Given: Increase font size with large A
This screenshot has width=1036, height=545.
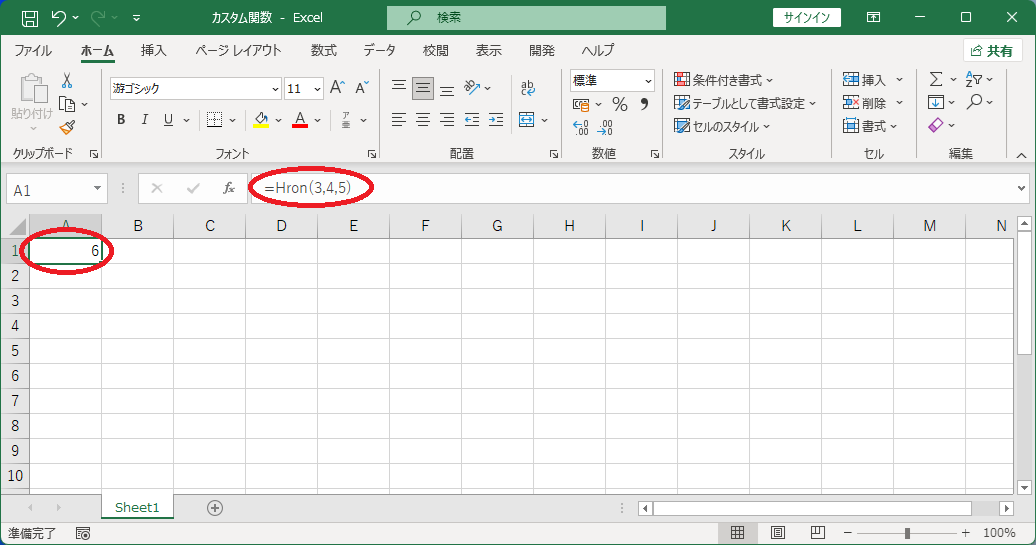Looking at the screenshot, I should [337, 87].
